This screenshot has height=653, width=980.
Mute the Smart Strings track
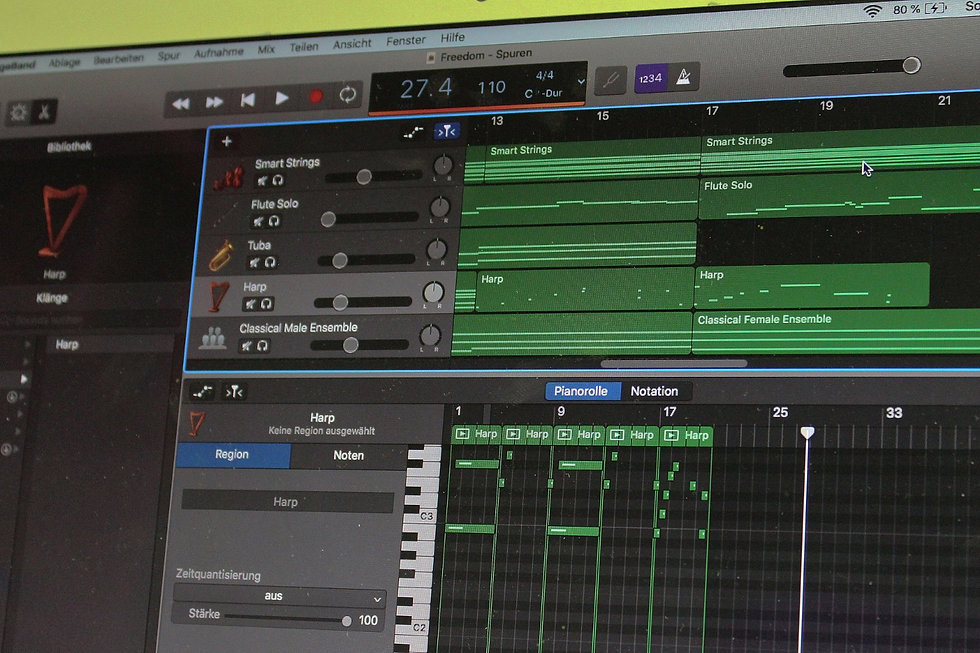262,181
